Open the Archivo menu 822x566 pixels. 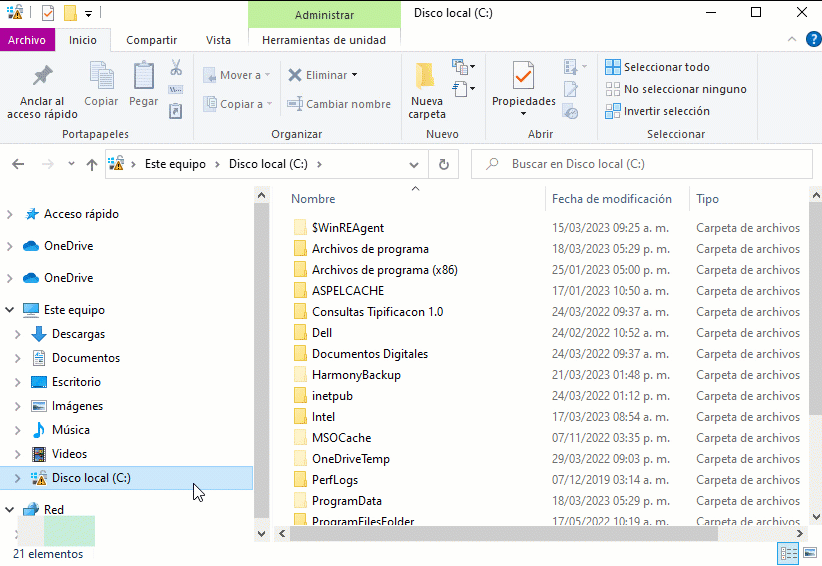(x=27, y=40)
